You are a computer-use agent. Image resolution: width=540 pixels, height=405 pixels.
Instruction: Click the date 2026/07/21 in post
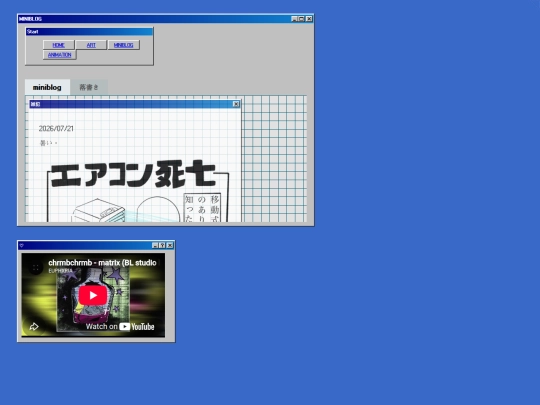[x=56, y=128]
